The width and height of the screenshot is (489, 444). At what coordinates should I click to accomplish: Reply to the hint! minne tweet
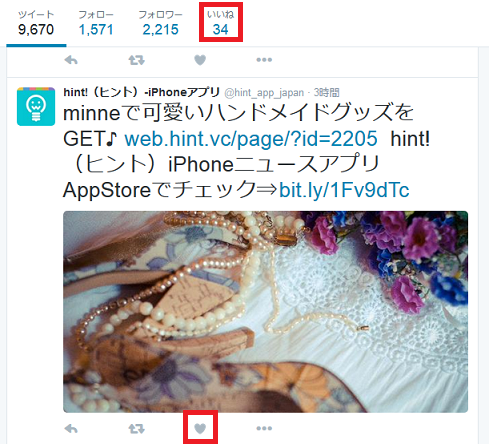point(71,428)
